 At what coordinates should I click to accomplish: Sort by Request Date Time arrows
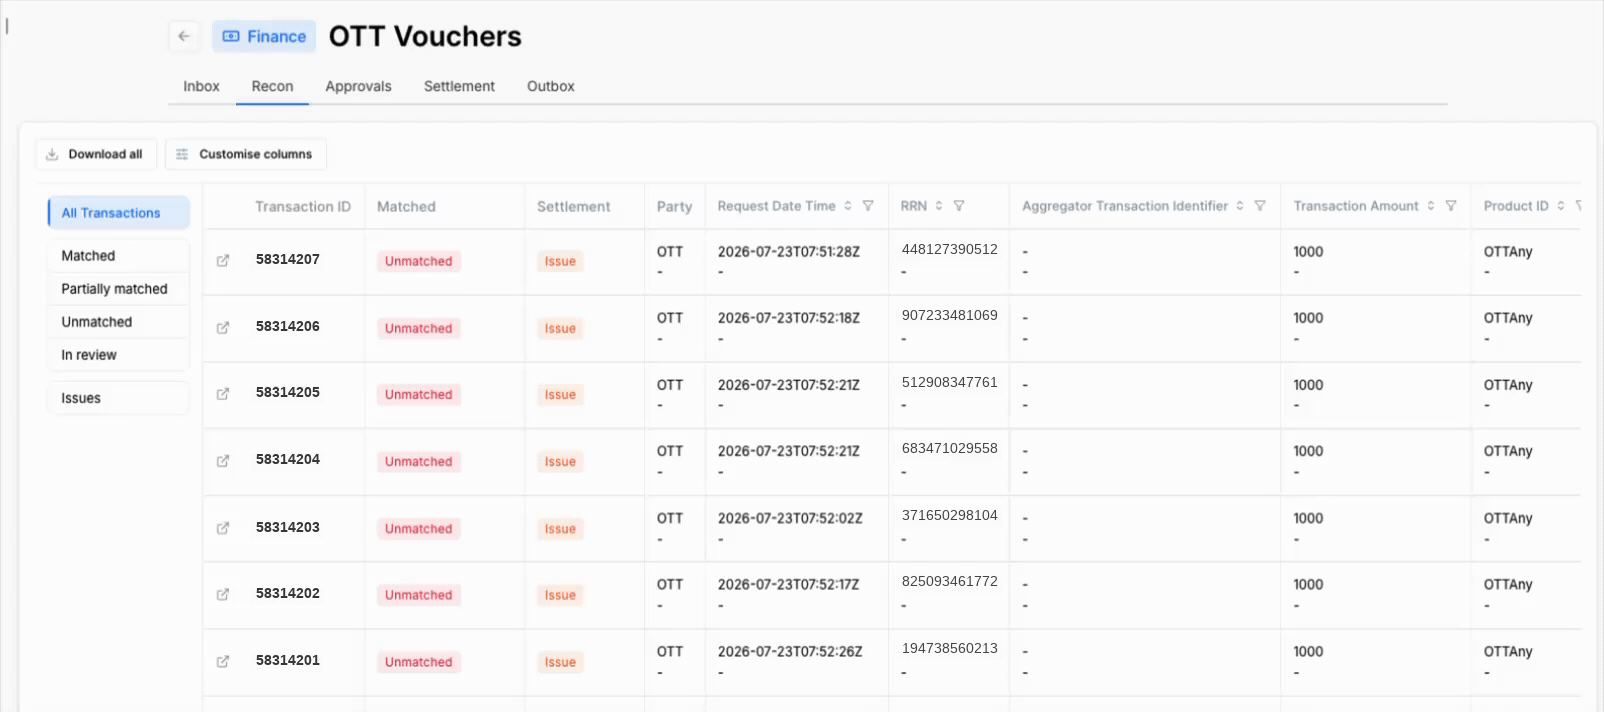tap(848, 206)
